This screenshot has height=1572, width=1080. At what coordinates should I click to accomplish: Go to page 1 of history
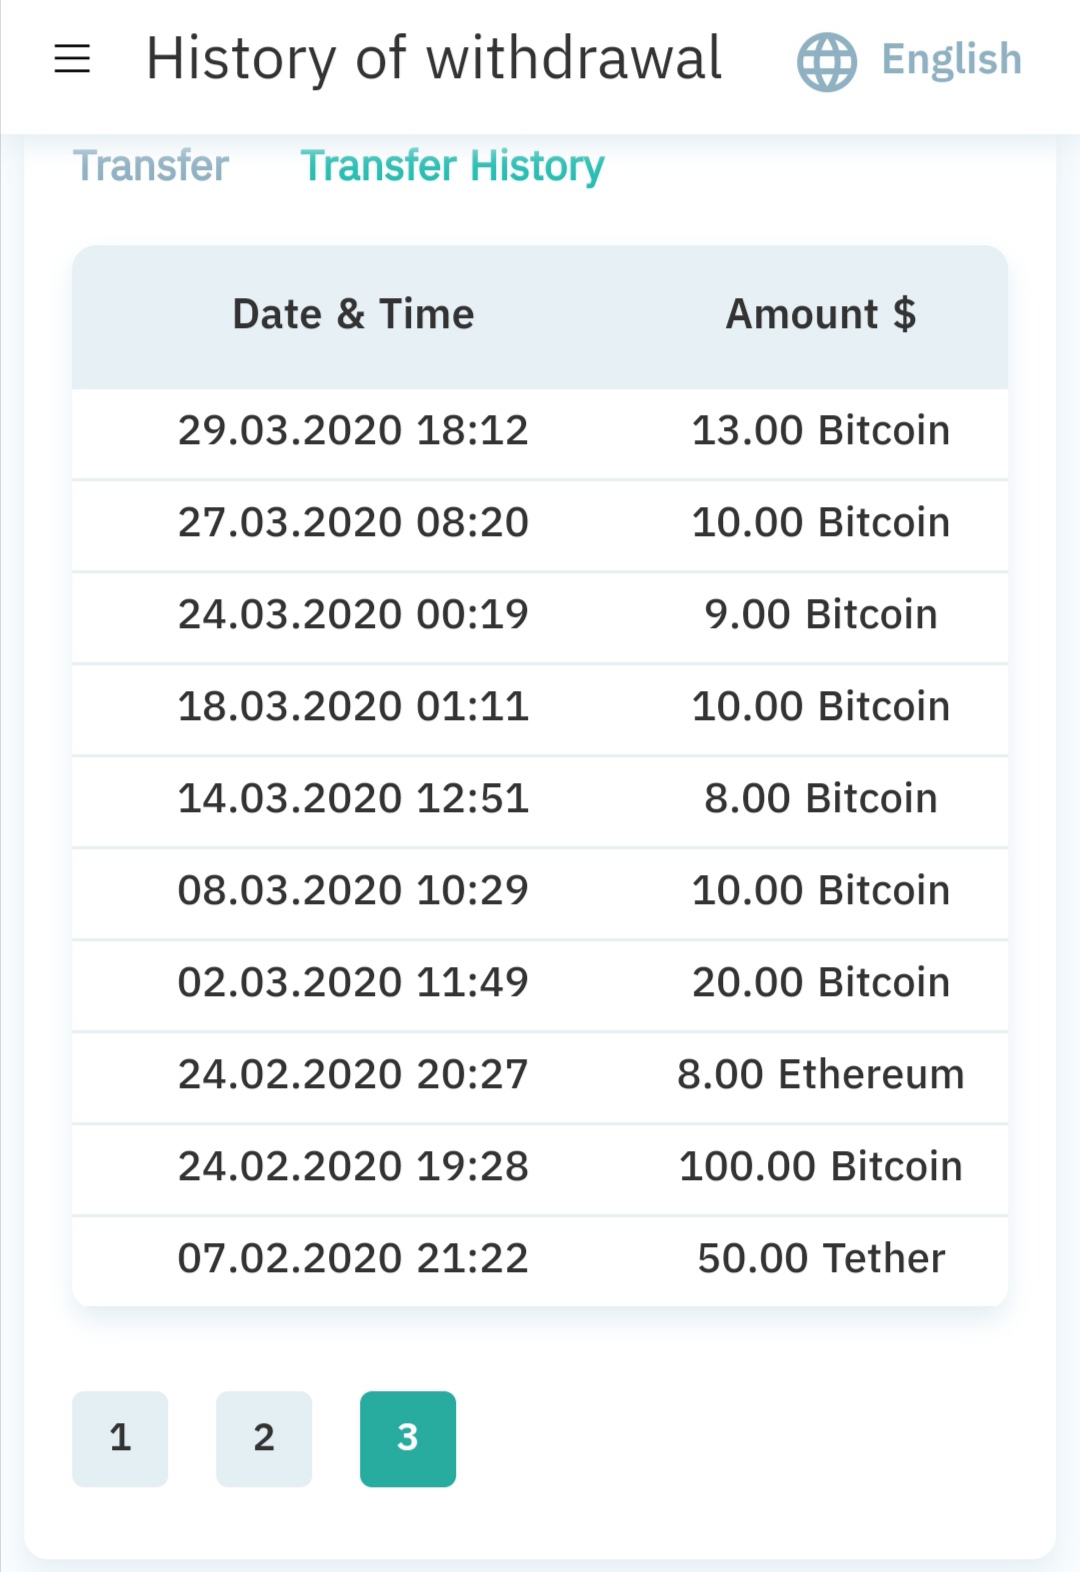point(120,1438)
